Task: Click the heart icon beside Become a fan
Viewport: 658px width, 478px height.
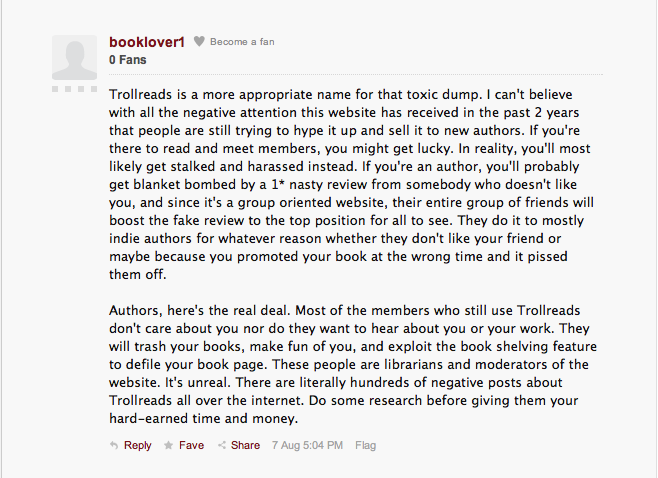Action: pos(199,41)
